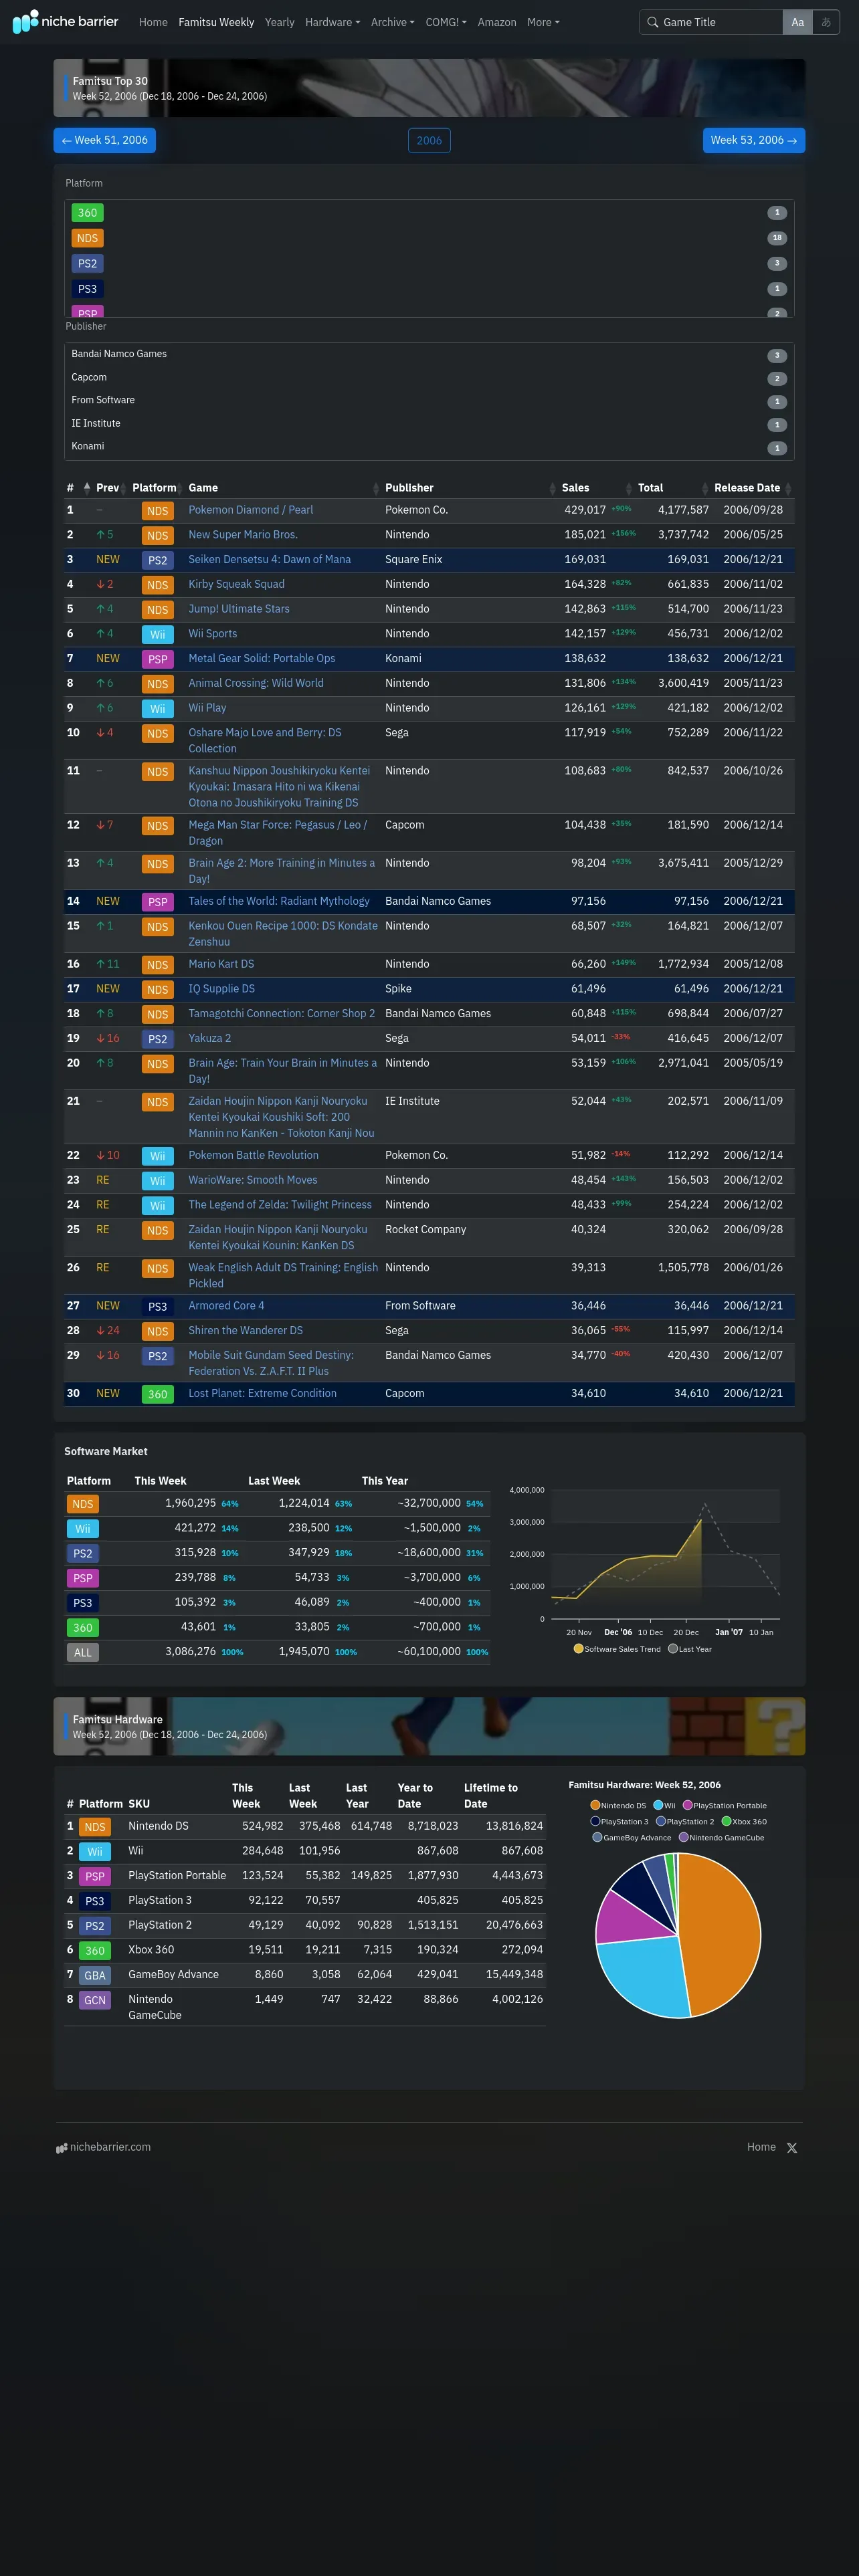859x2576 pixels.
Task: Click the NDS platform filter badge
Action: coord(88,238)
